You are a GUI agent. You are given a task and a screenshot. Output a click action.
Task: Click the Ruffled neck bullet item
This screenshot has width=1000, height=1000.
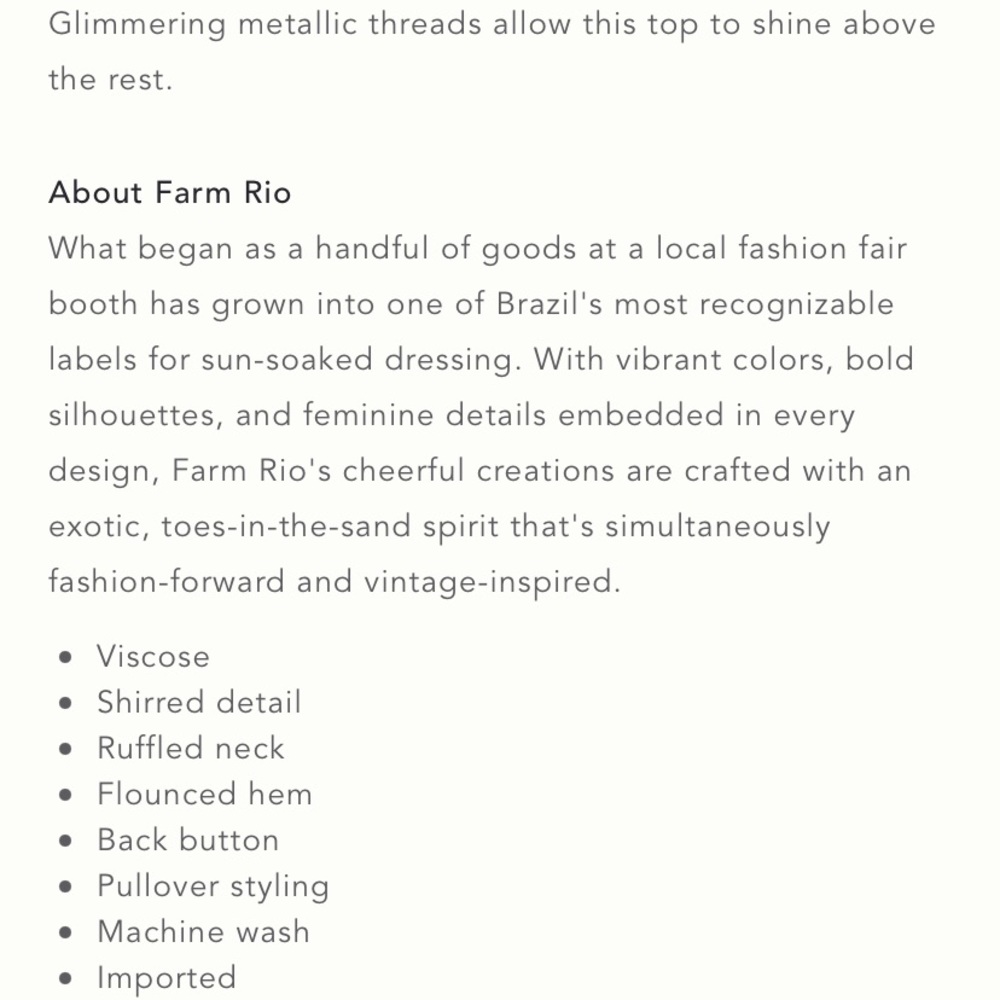point(190,748)
